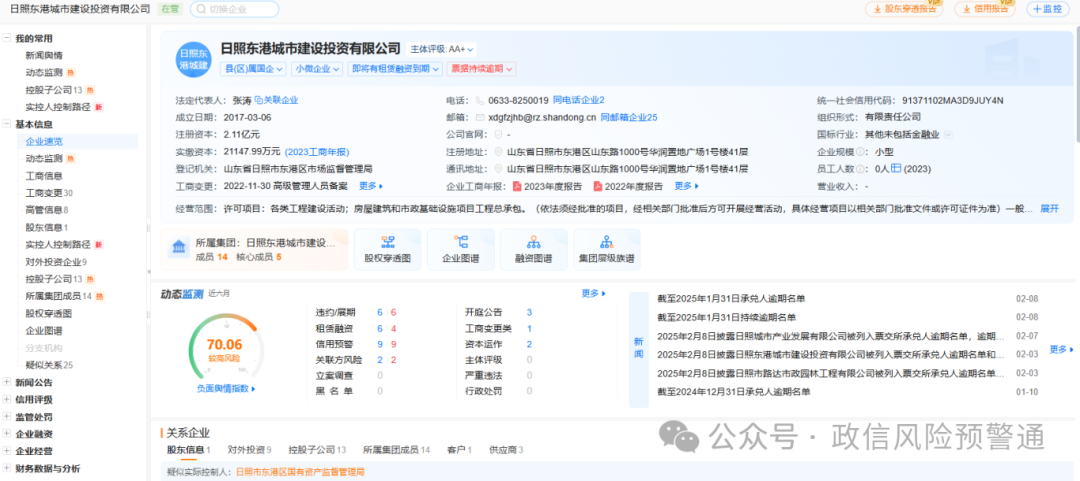Click the 关联企业 link icon beside 张涛
The image size is (1080, 481).
(259, 100)
